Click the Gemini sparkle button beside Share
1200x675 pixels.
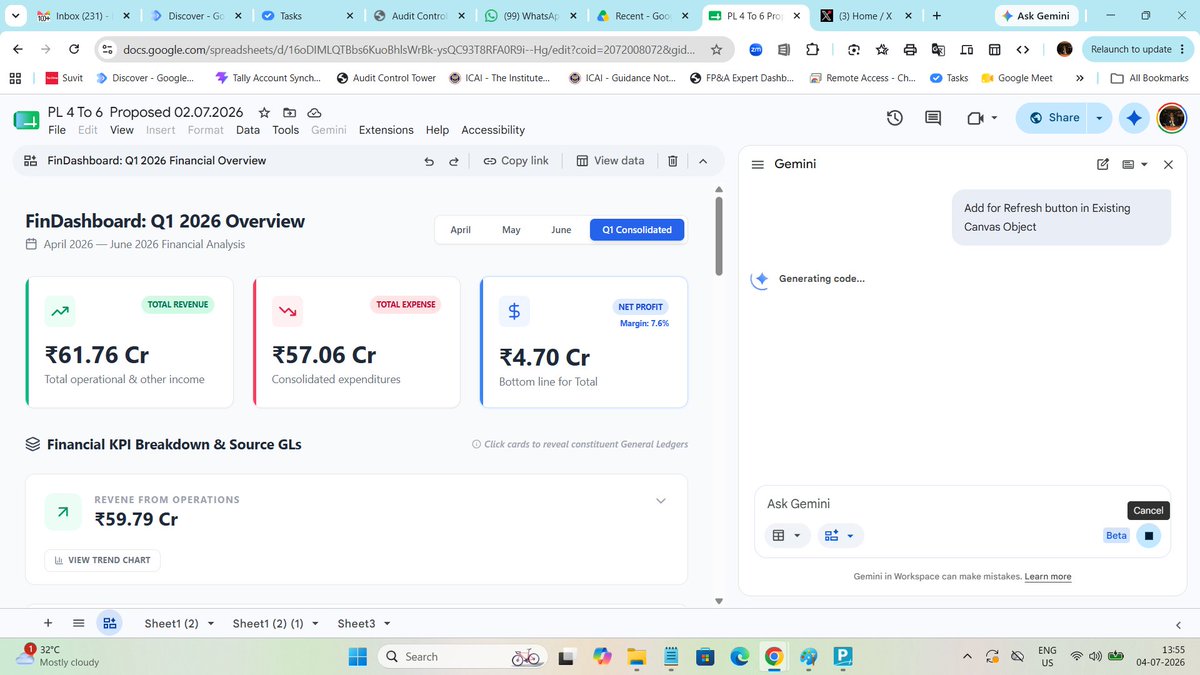[x=1134, y=118]
